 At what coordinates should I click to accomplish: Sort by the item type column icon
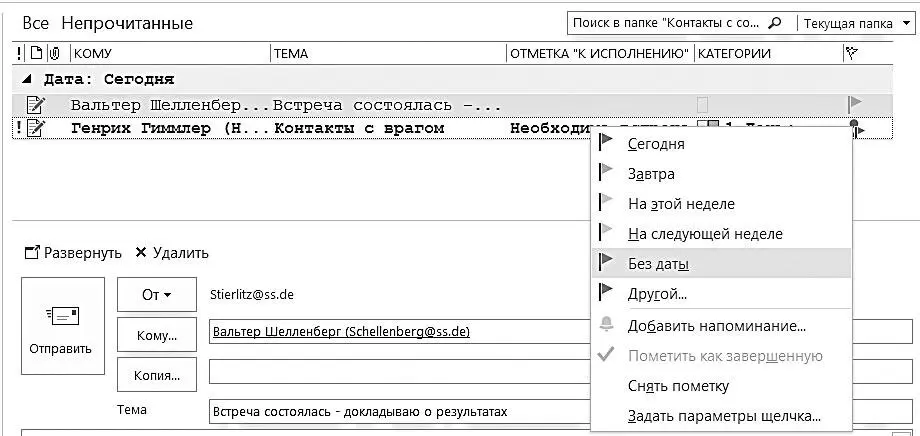35,54
